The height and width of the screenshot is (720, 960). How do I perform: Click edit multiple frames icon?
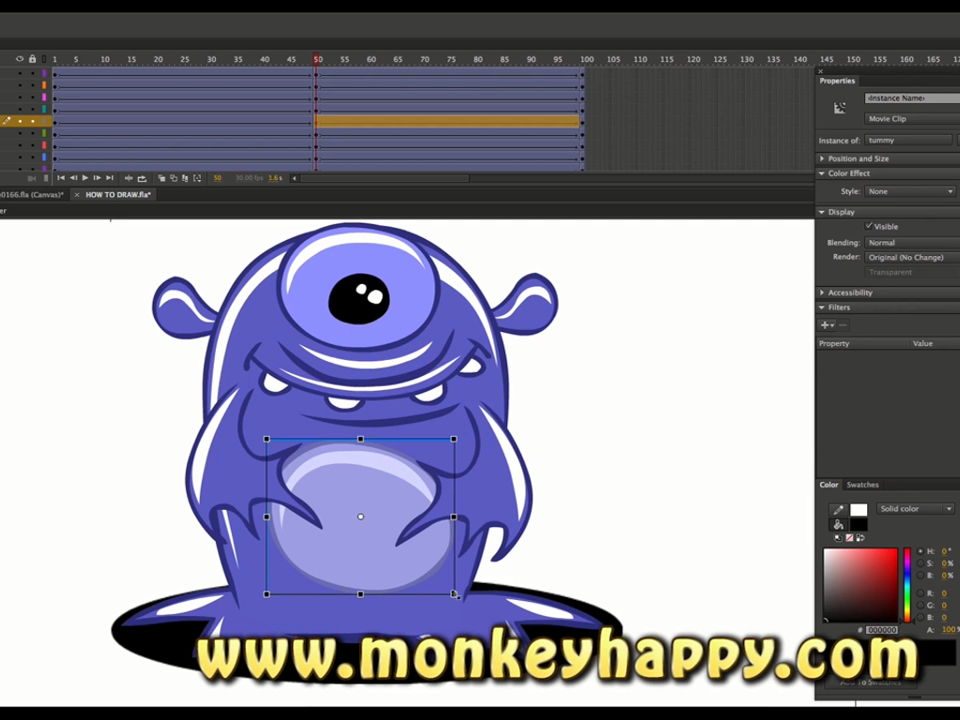185,178
